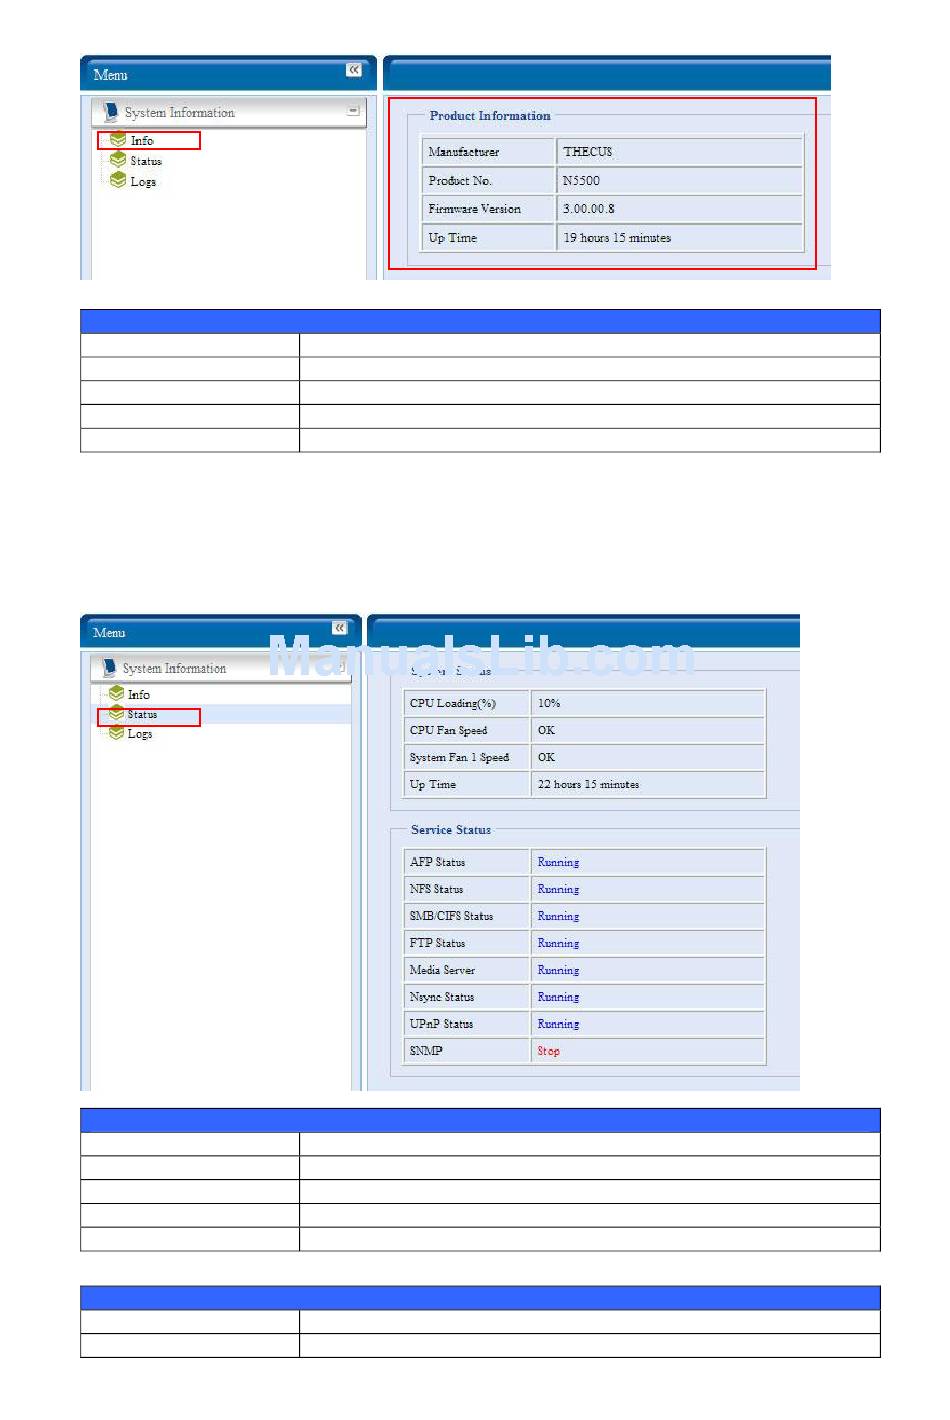Select the CPU Loading value 10%

(x=549, y=703)
